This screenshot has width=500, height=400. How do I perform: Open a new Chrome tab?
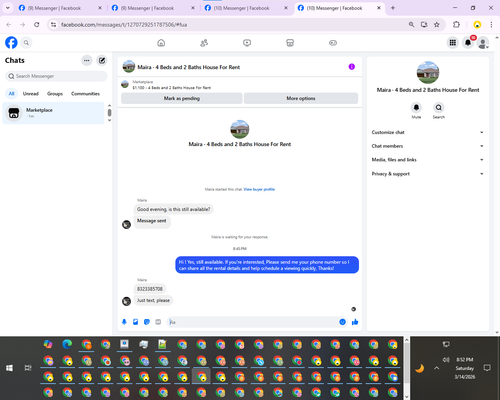click(393, 8)
